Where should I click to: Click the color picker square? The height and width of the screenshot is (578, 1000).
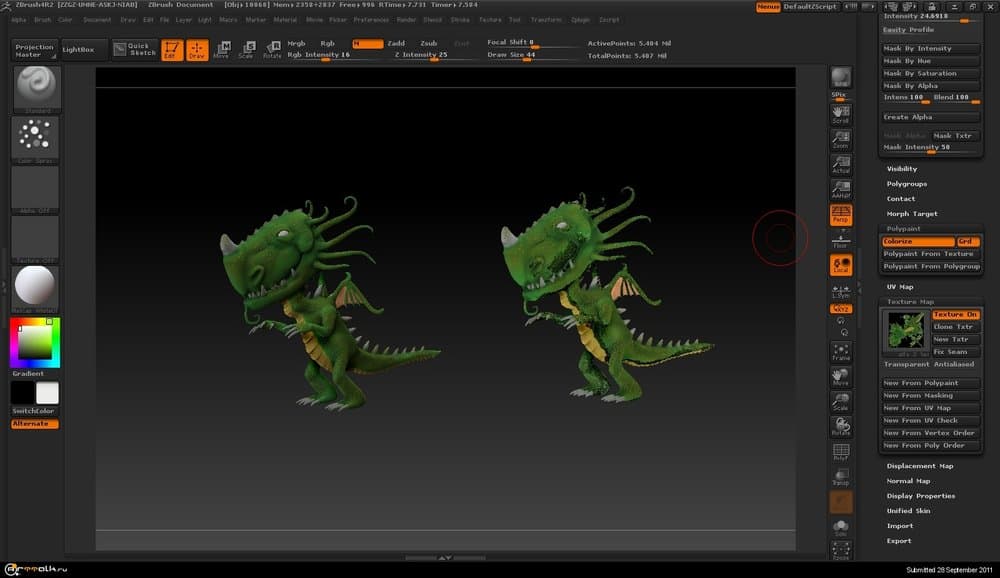click(x=35, y=343)
